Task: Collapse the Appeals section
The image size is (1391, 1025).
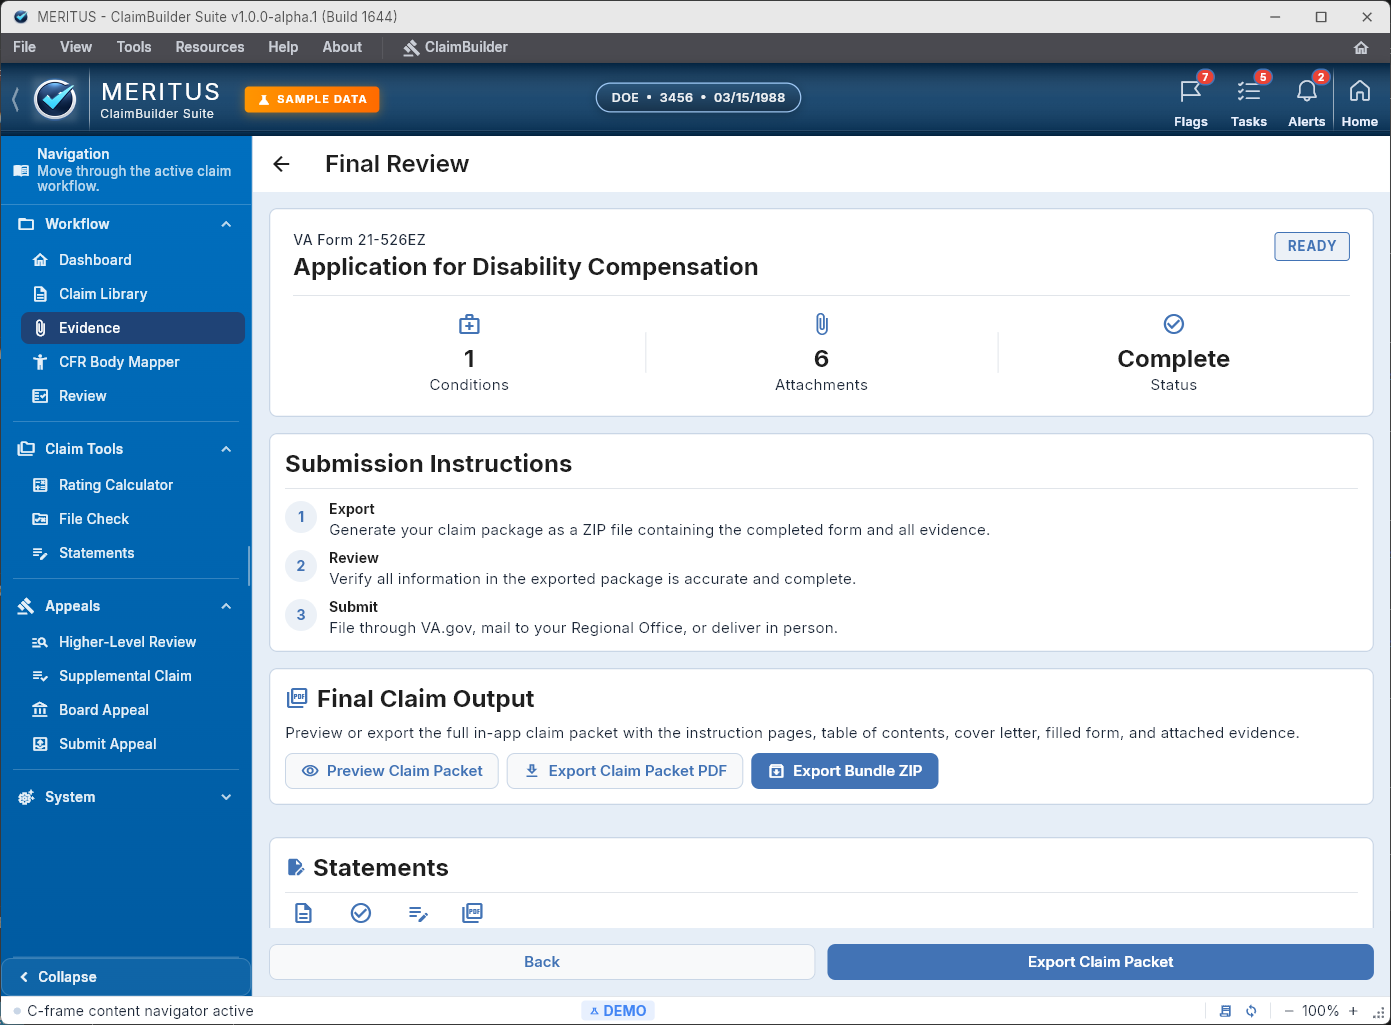Action: coord(226,605)
